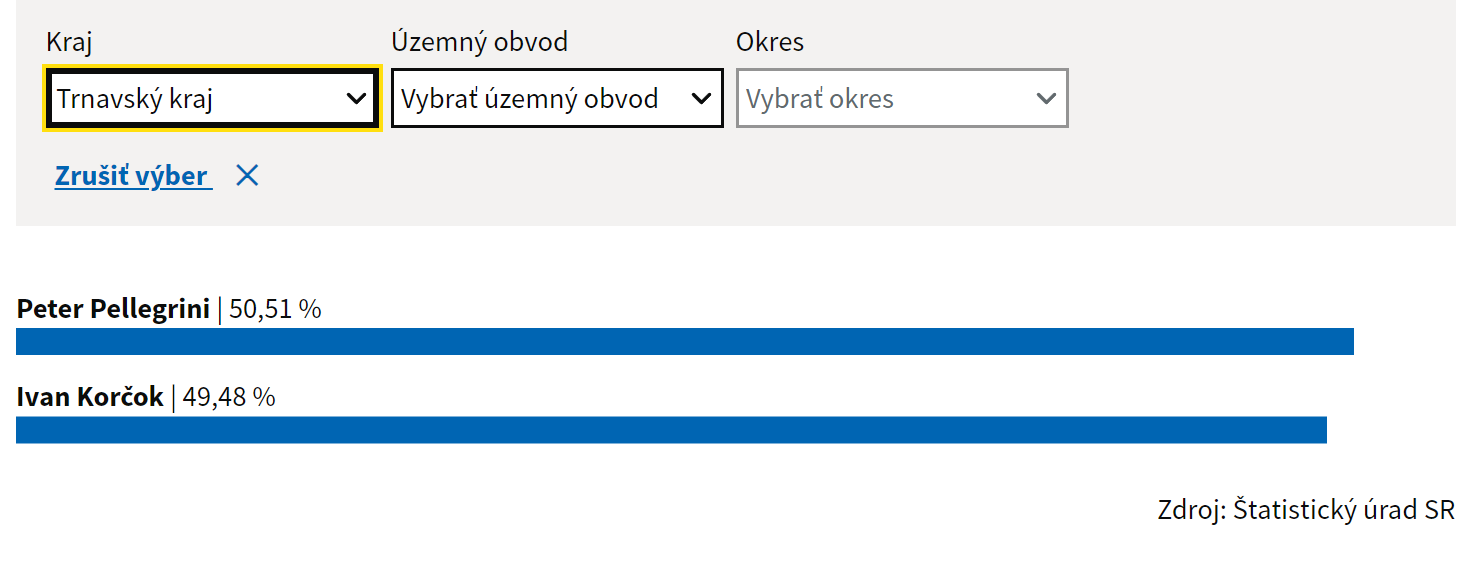This screenshot has width=1476, height=574.
Task: Open the Vybrať okres dropdown
Action: 901,99
